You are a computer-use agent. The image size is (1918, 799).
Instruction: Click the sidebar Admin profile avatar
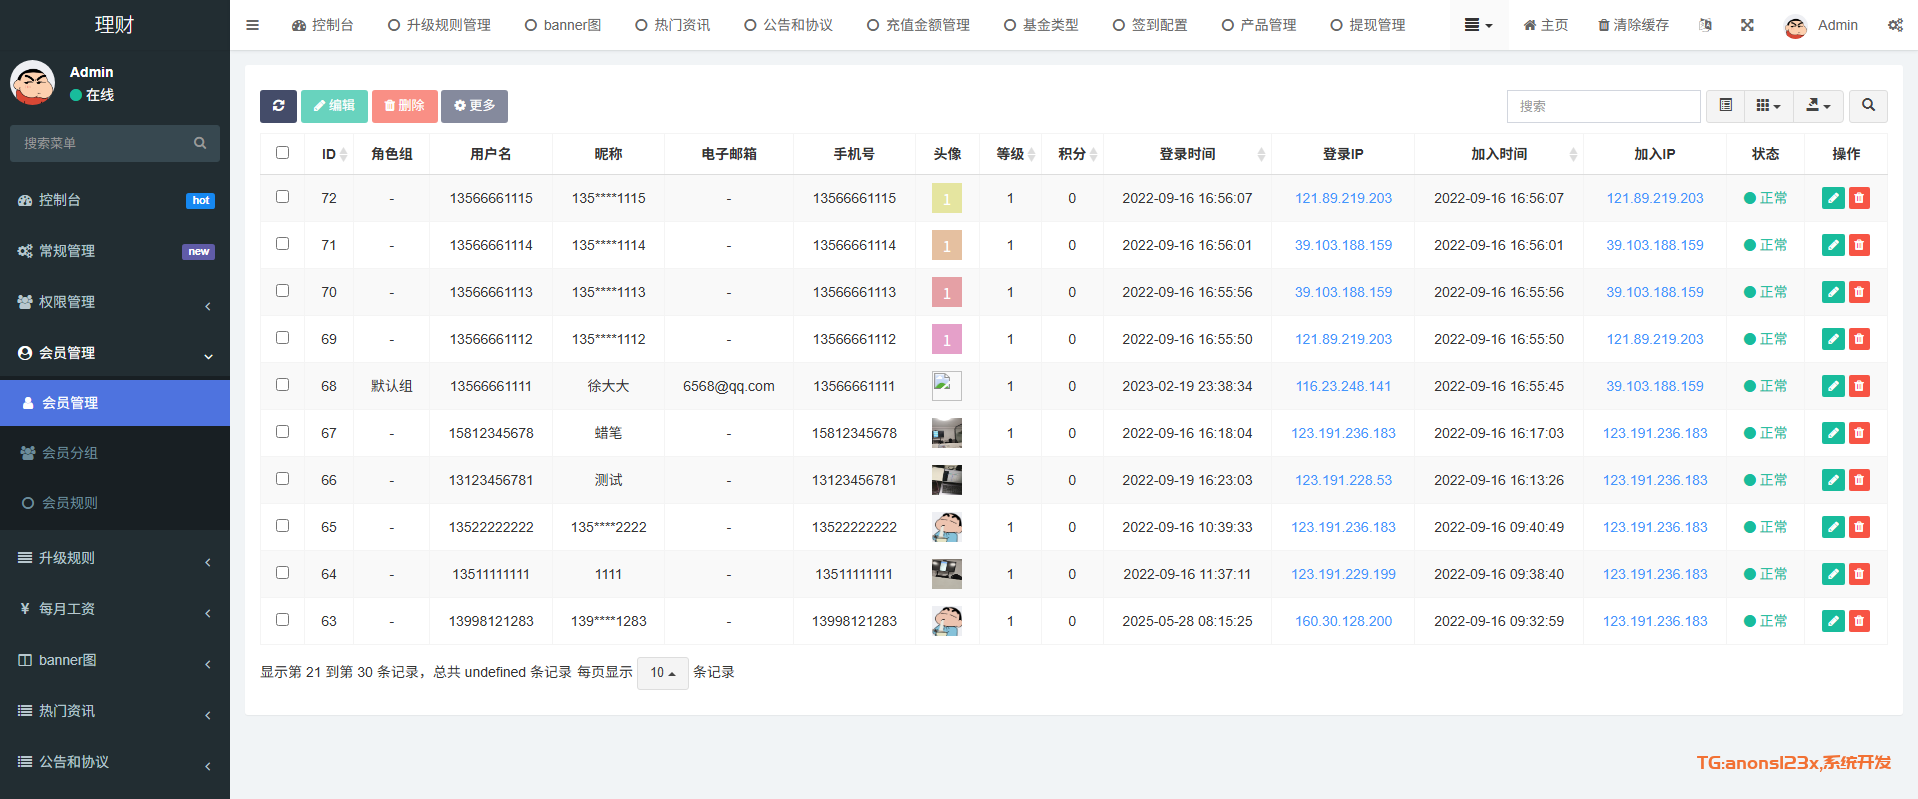tap(33, 83)
